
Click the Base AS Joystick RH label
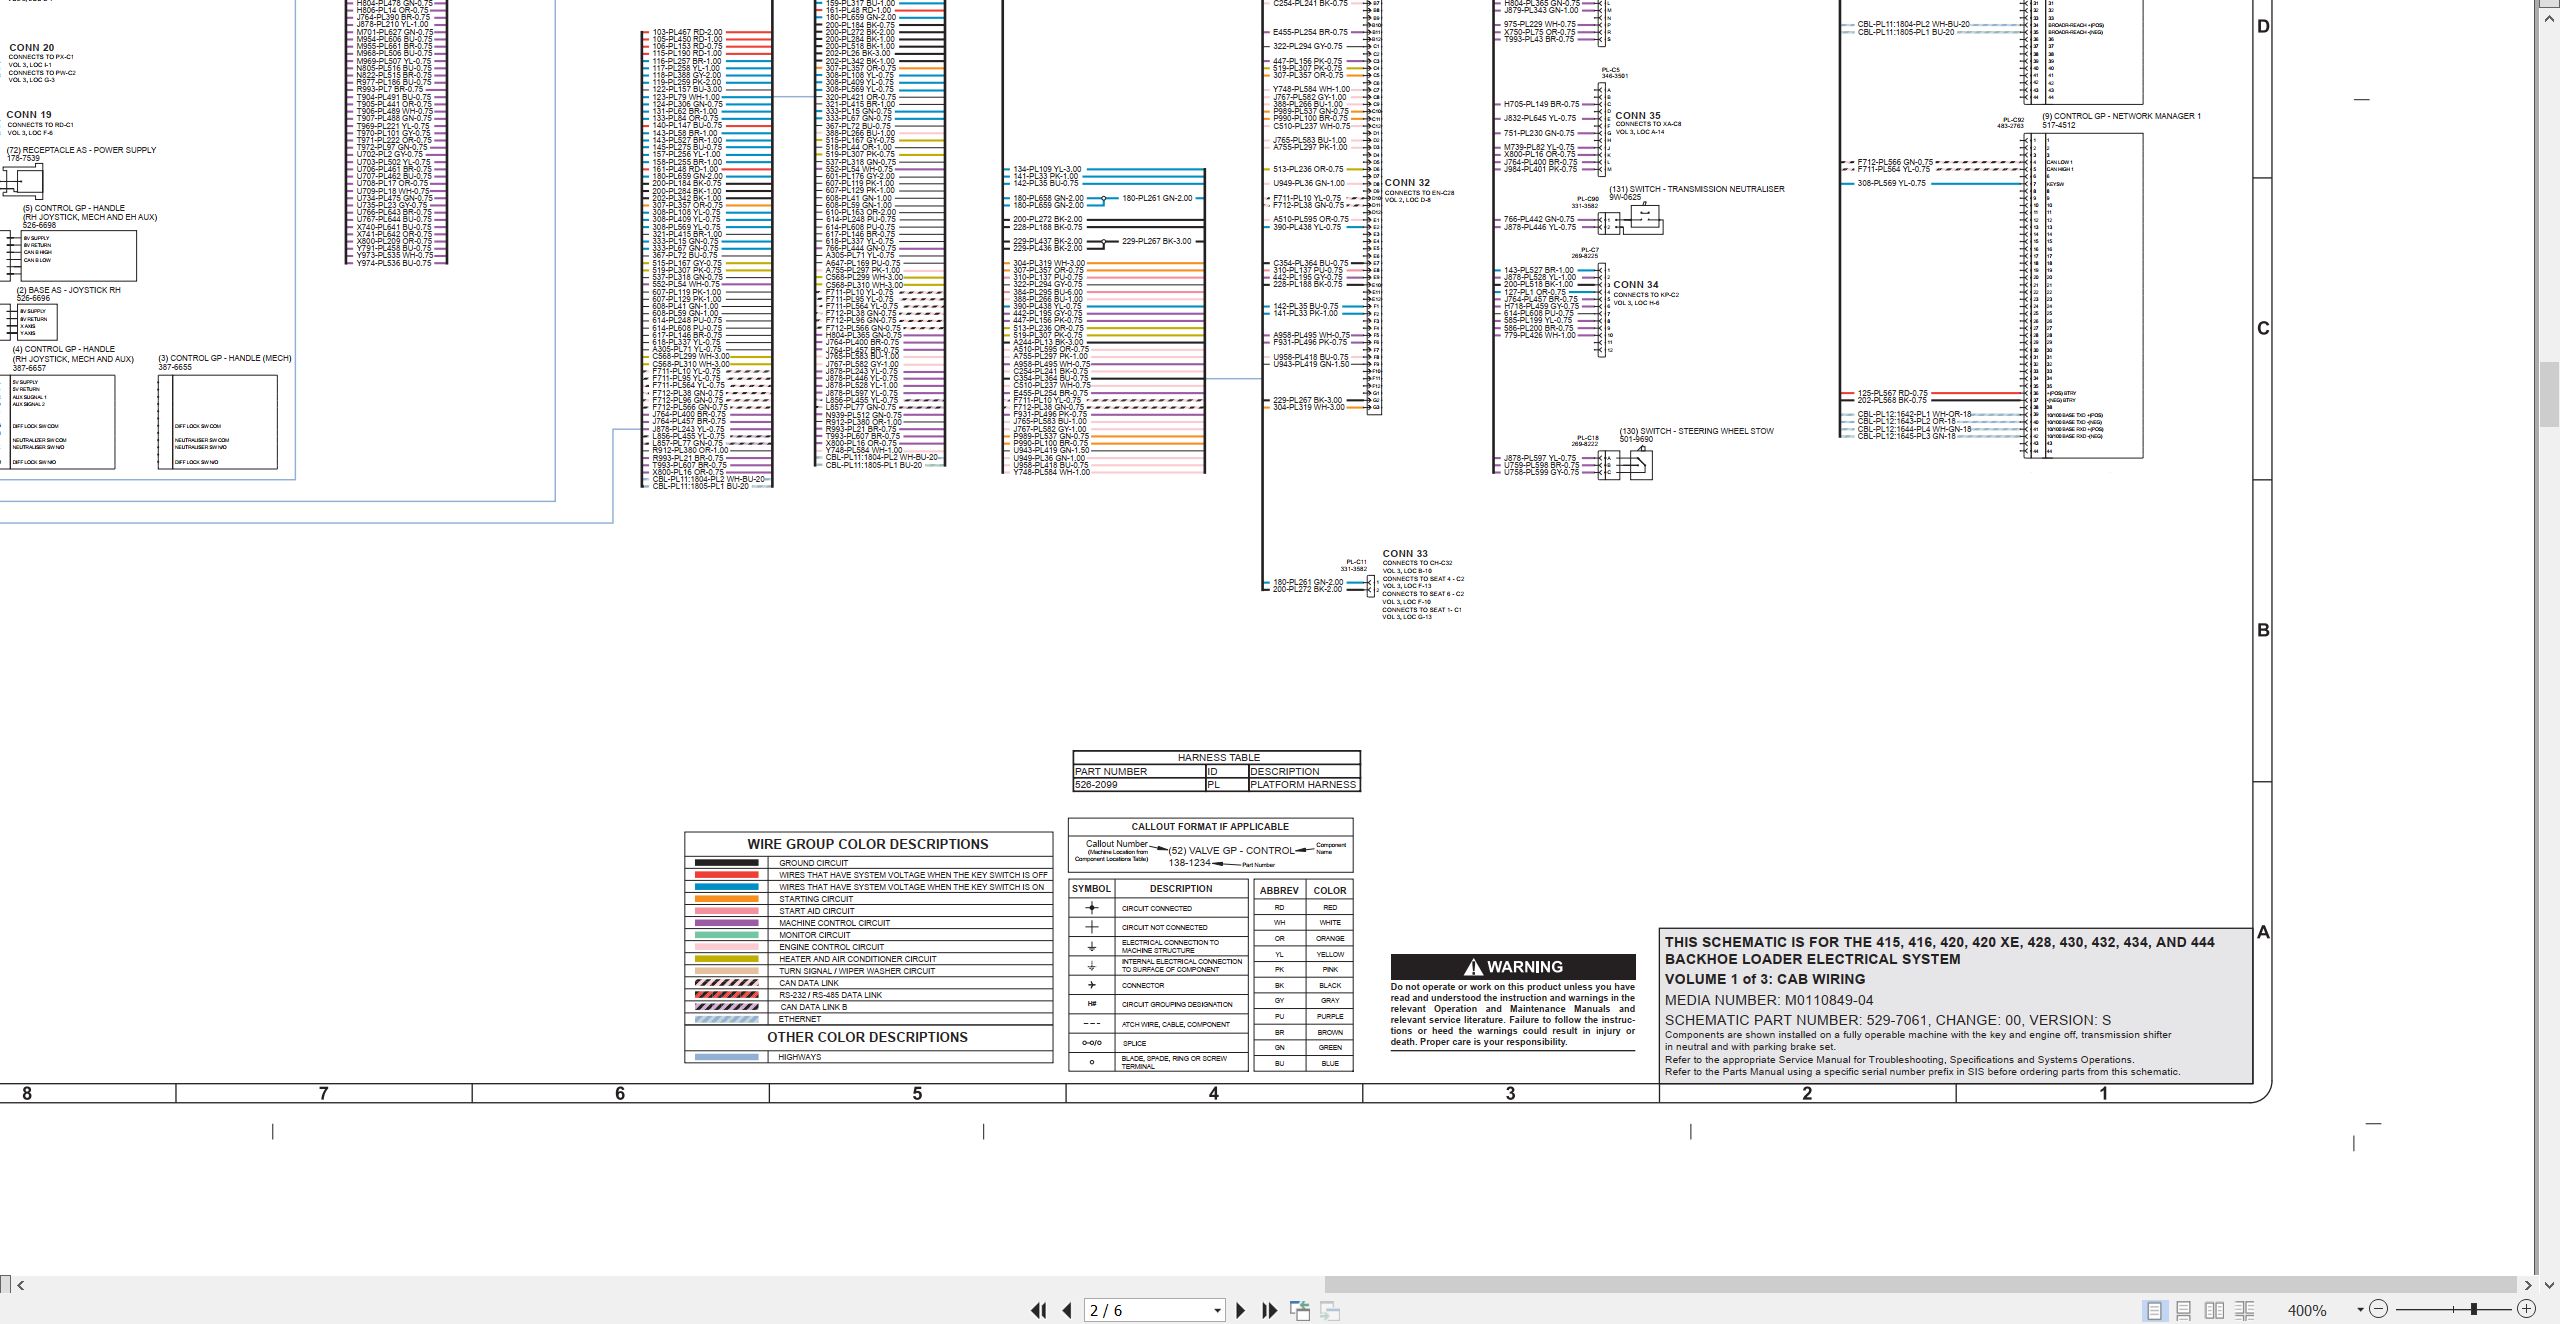(68, 290)
